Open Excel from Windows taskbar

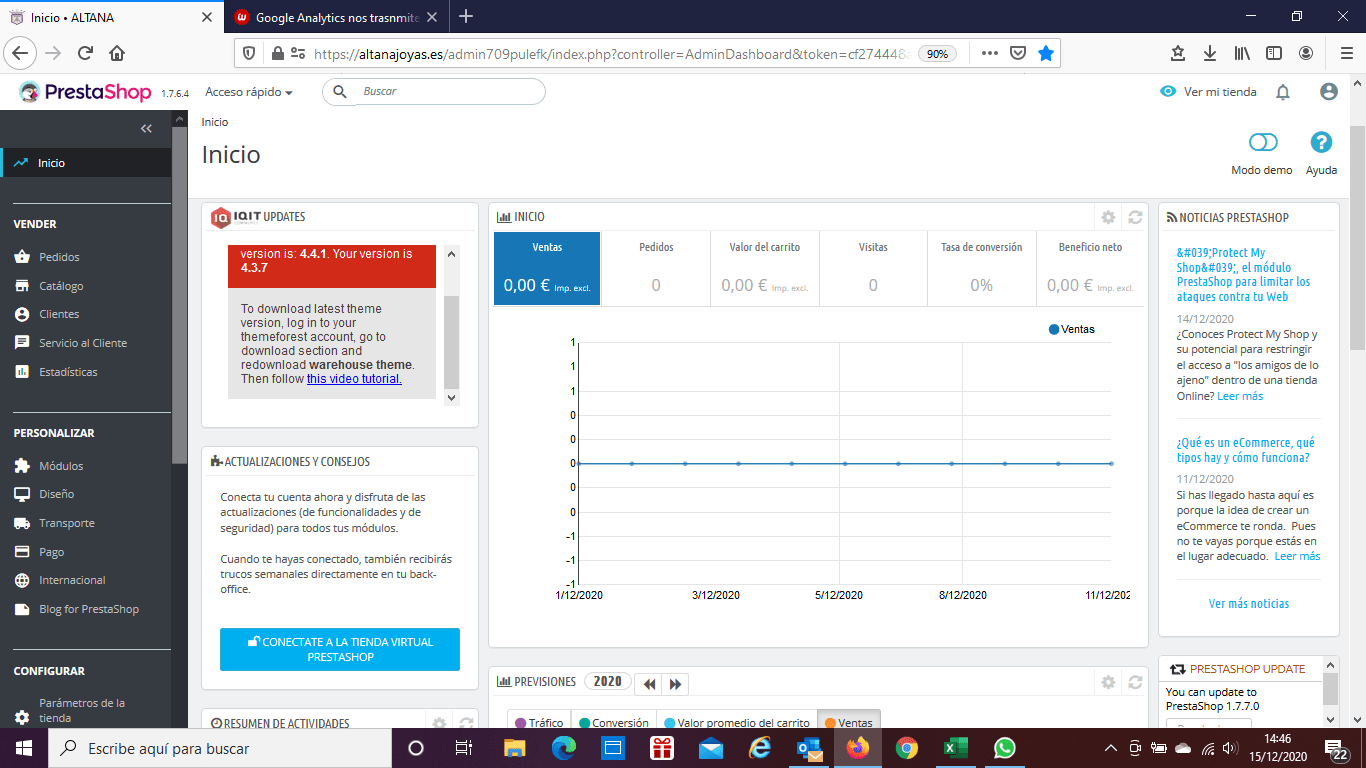pos(956,748)
